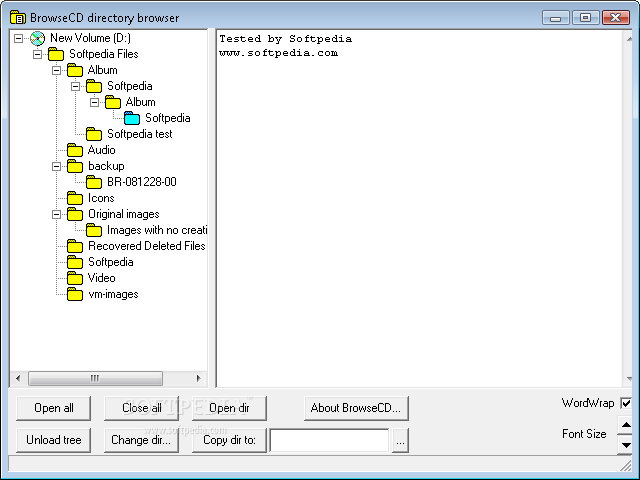Select the Softpedia folder below Recovered Deleted Files
The image size is (640, 480).
pyautogui.click(x=111, y=262)
